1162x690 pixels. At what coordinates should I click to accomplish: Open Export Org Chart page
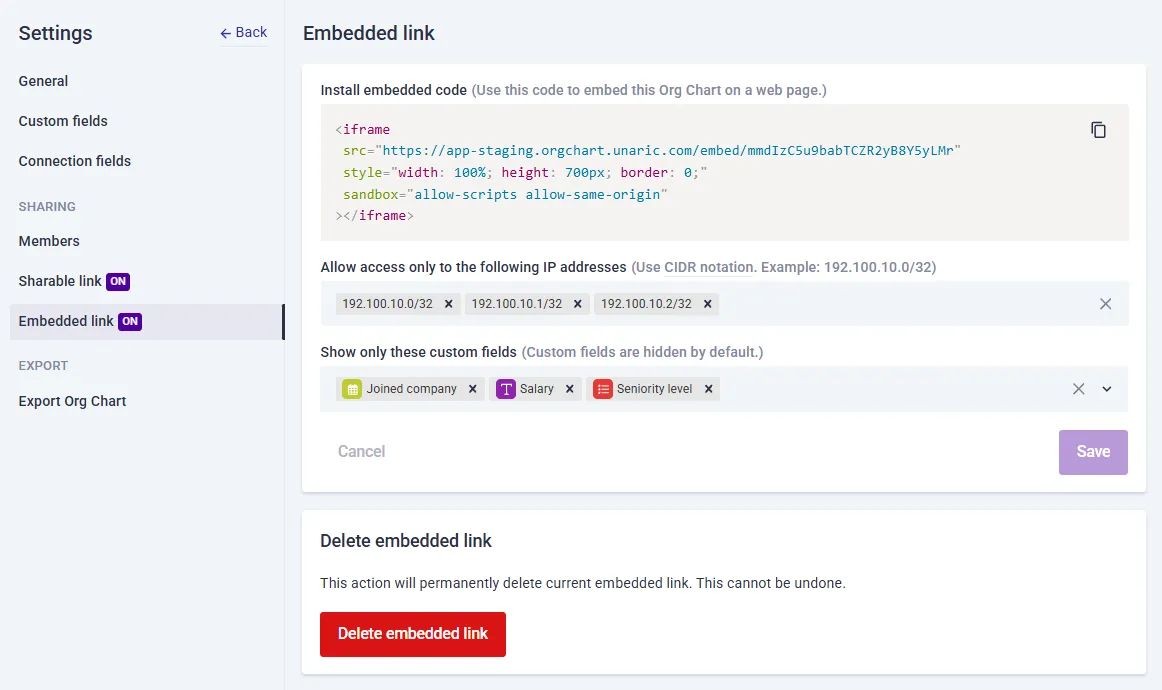click(73, 401)
